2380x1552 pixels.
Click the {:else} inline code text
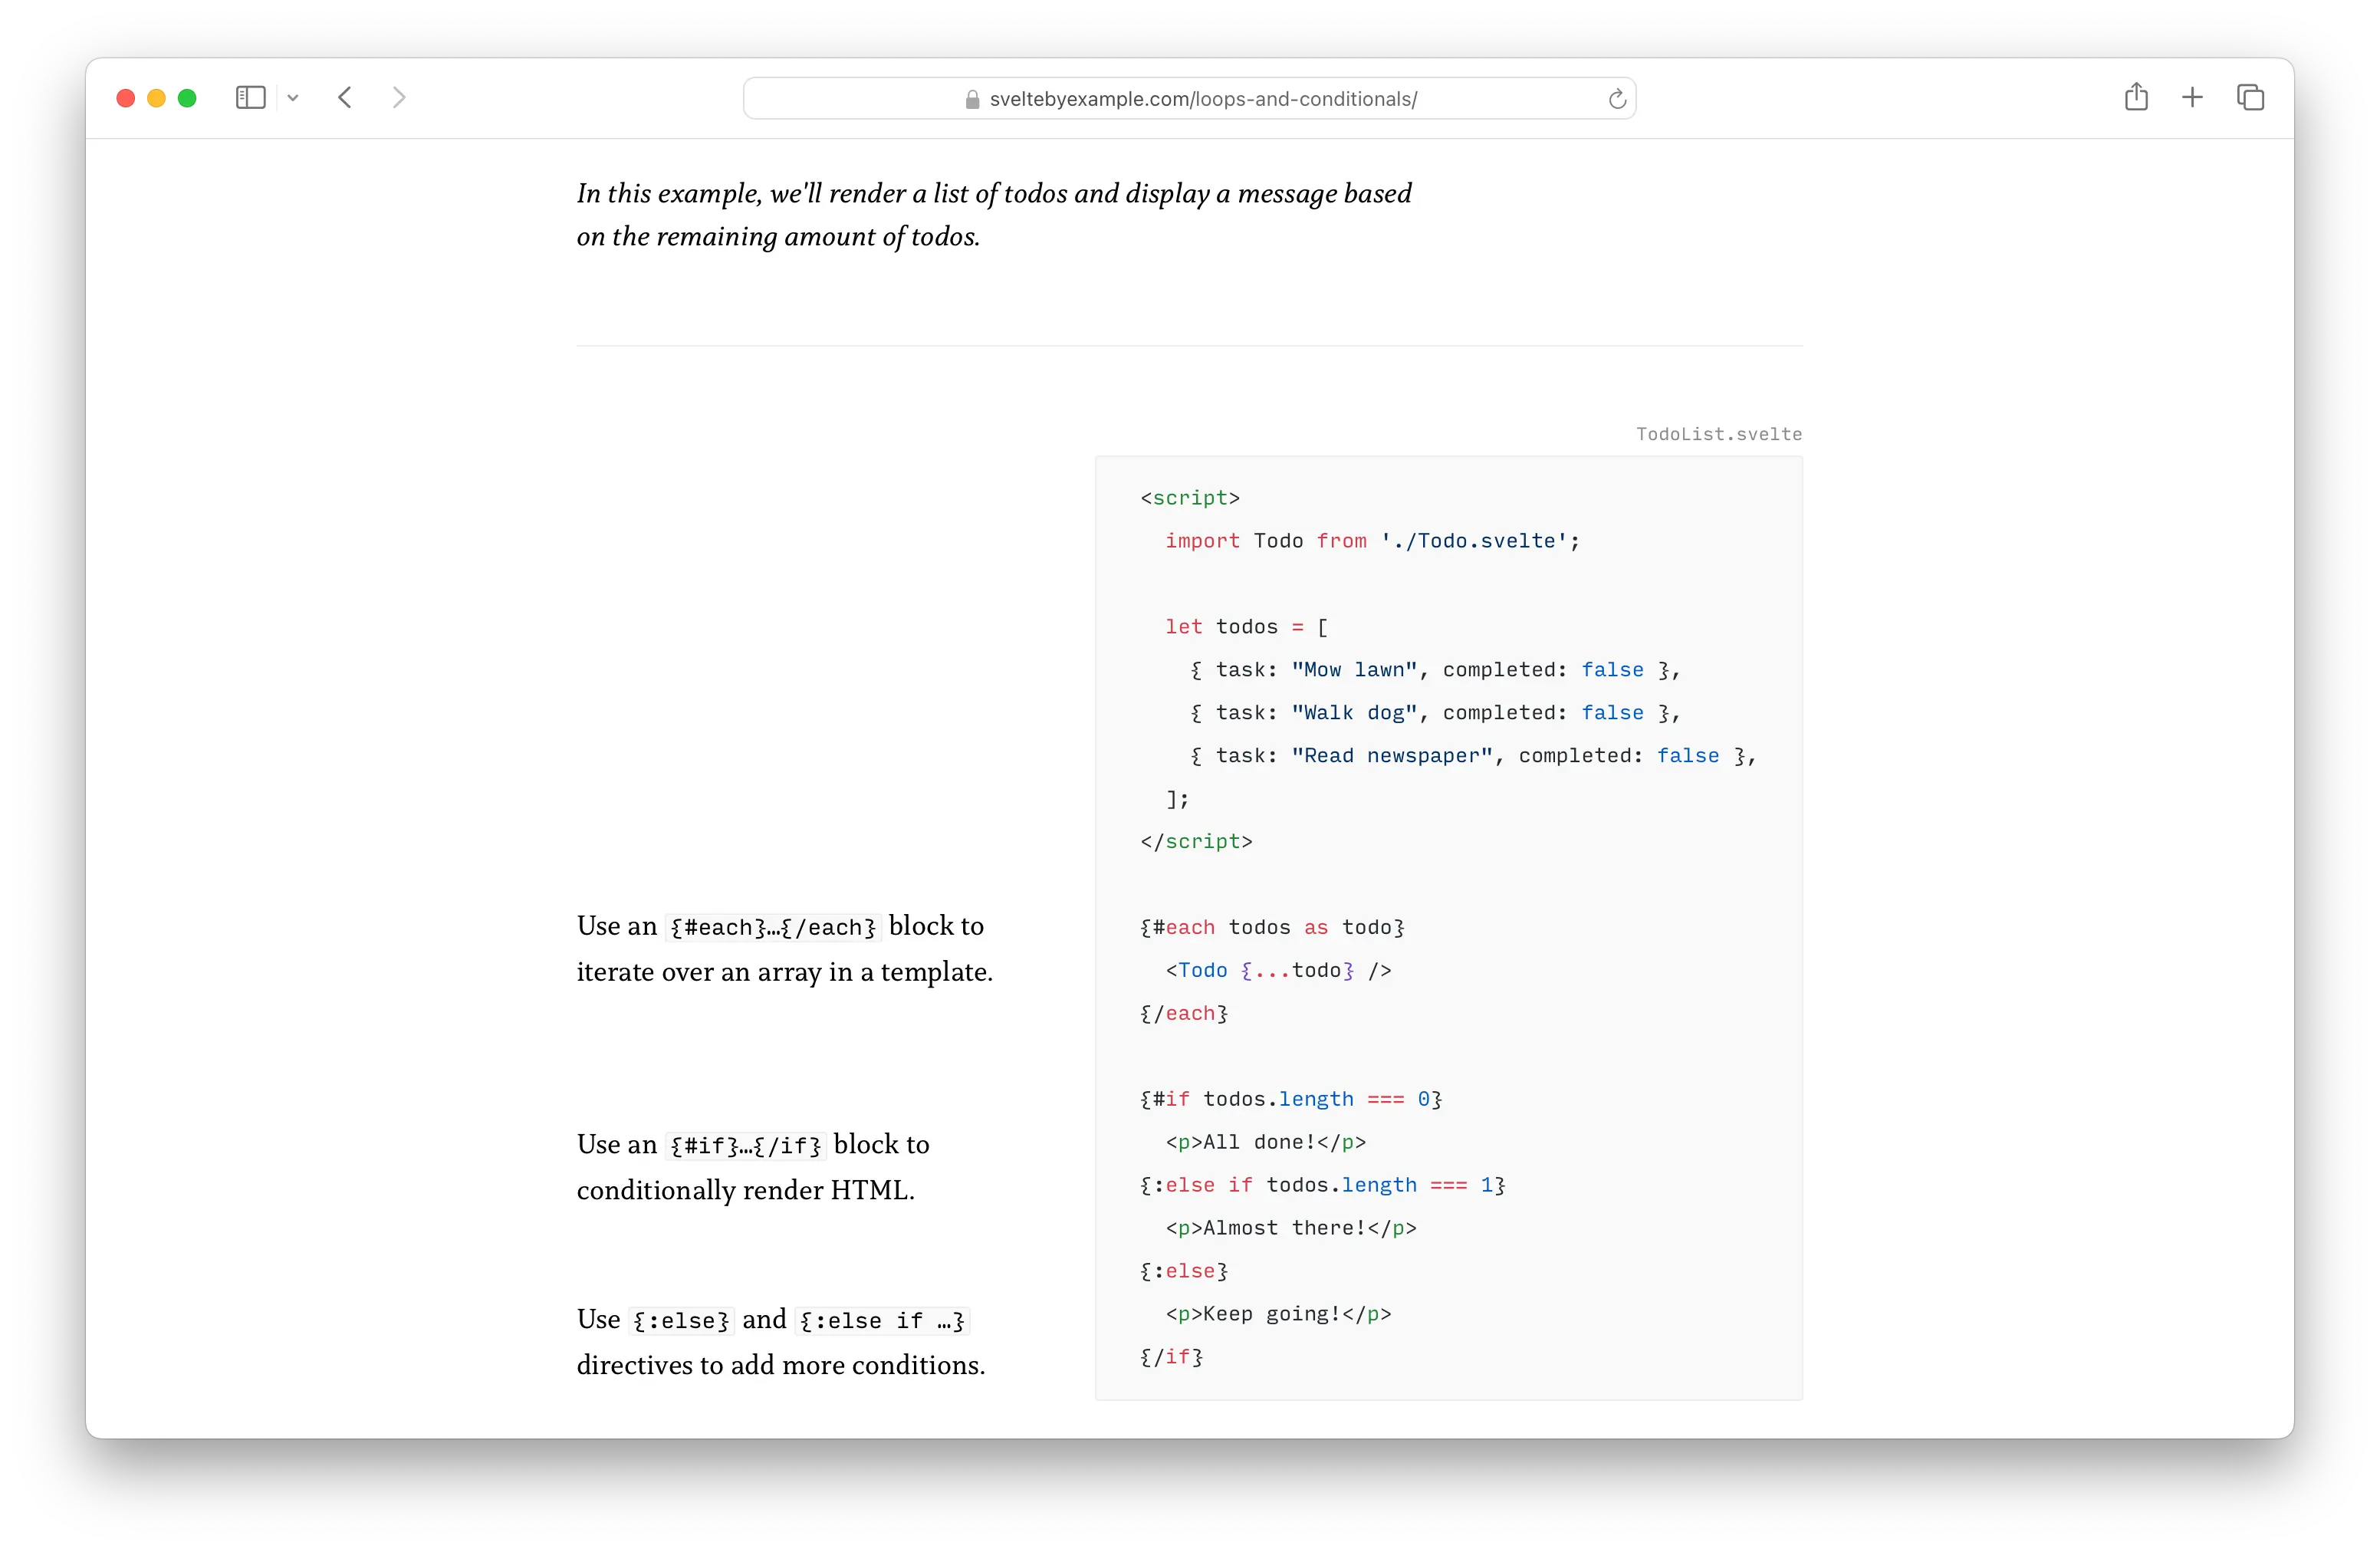pyautogui.click(x=682, y=1320)
